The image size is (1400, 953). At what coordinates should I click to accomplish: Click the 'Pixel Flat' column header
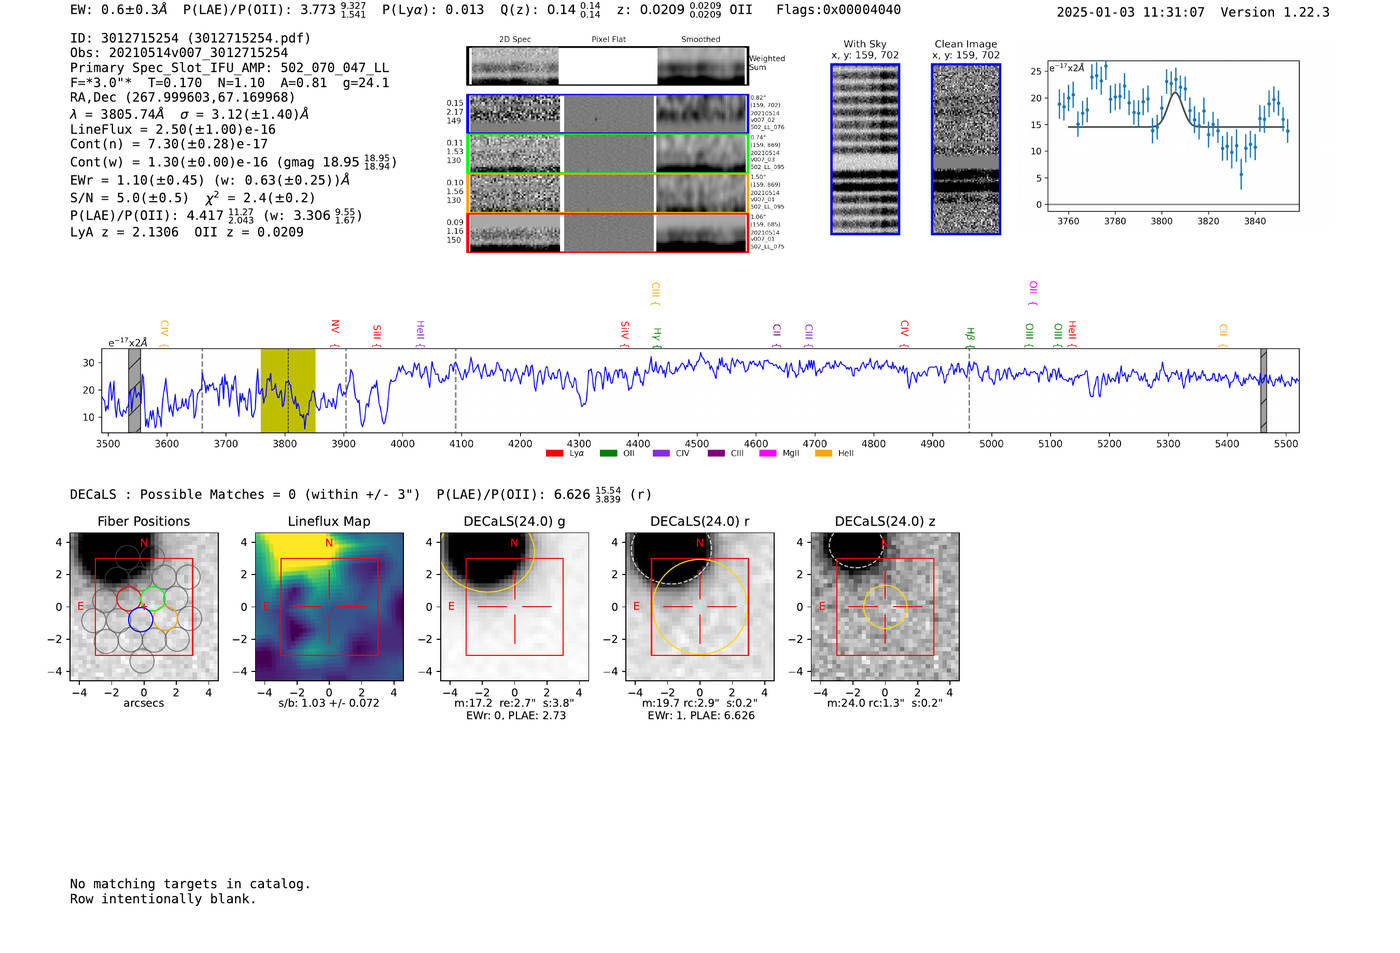(608, 40)
